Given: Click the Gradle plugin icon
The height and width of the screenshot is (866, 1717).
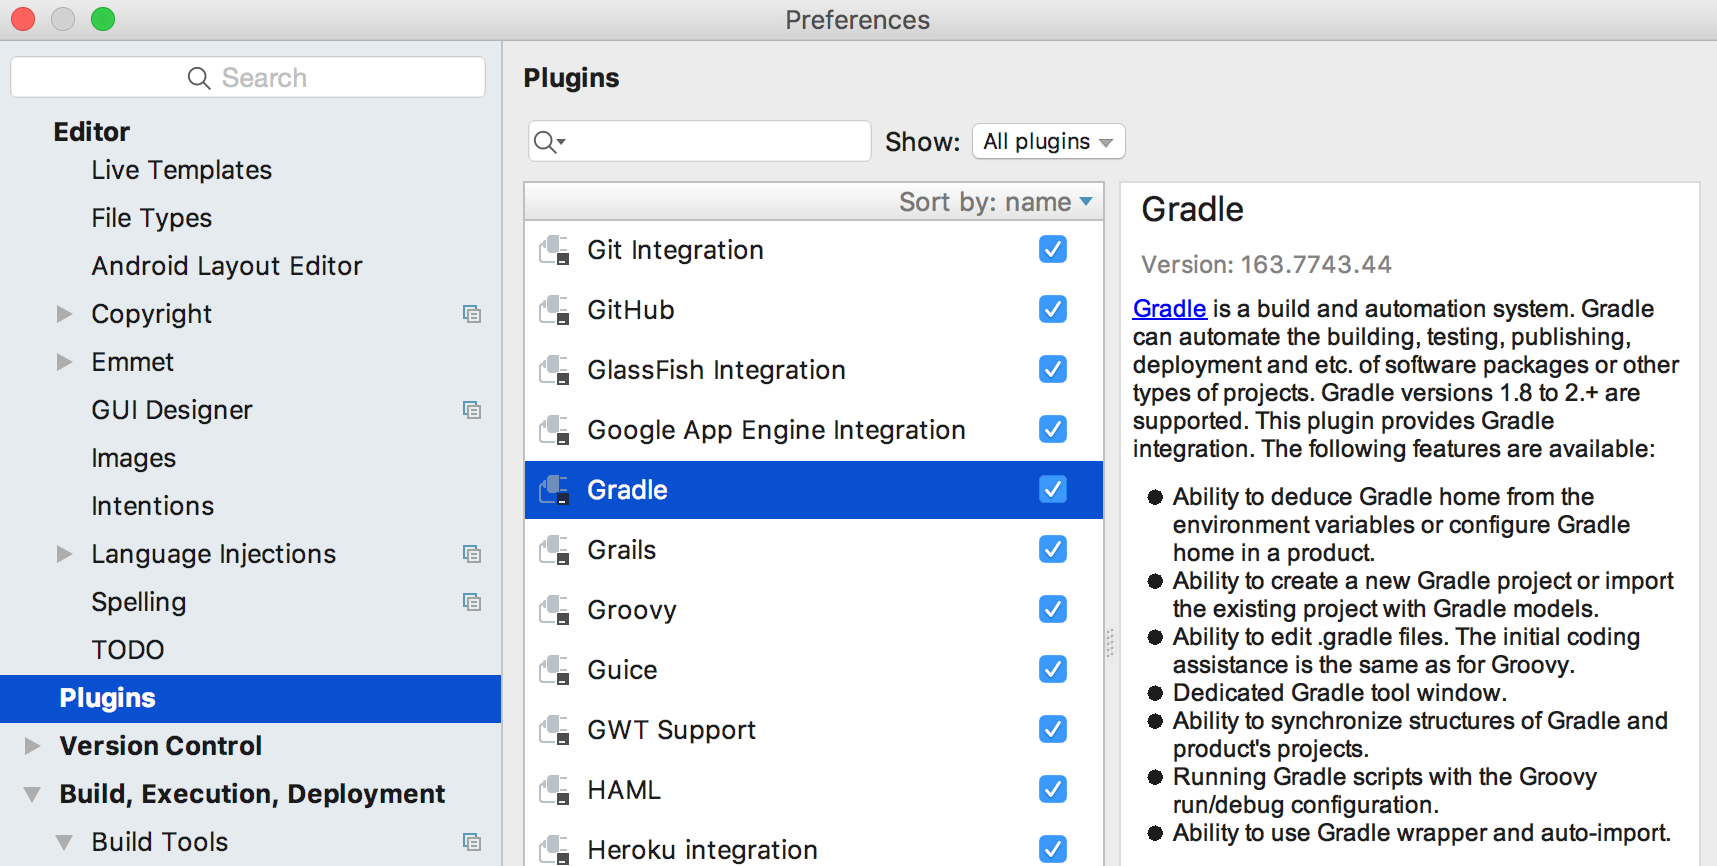Looking at the screenshot, I should [554, 490].
